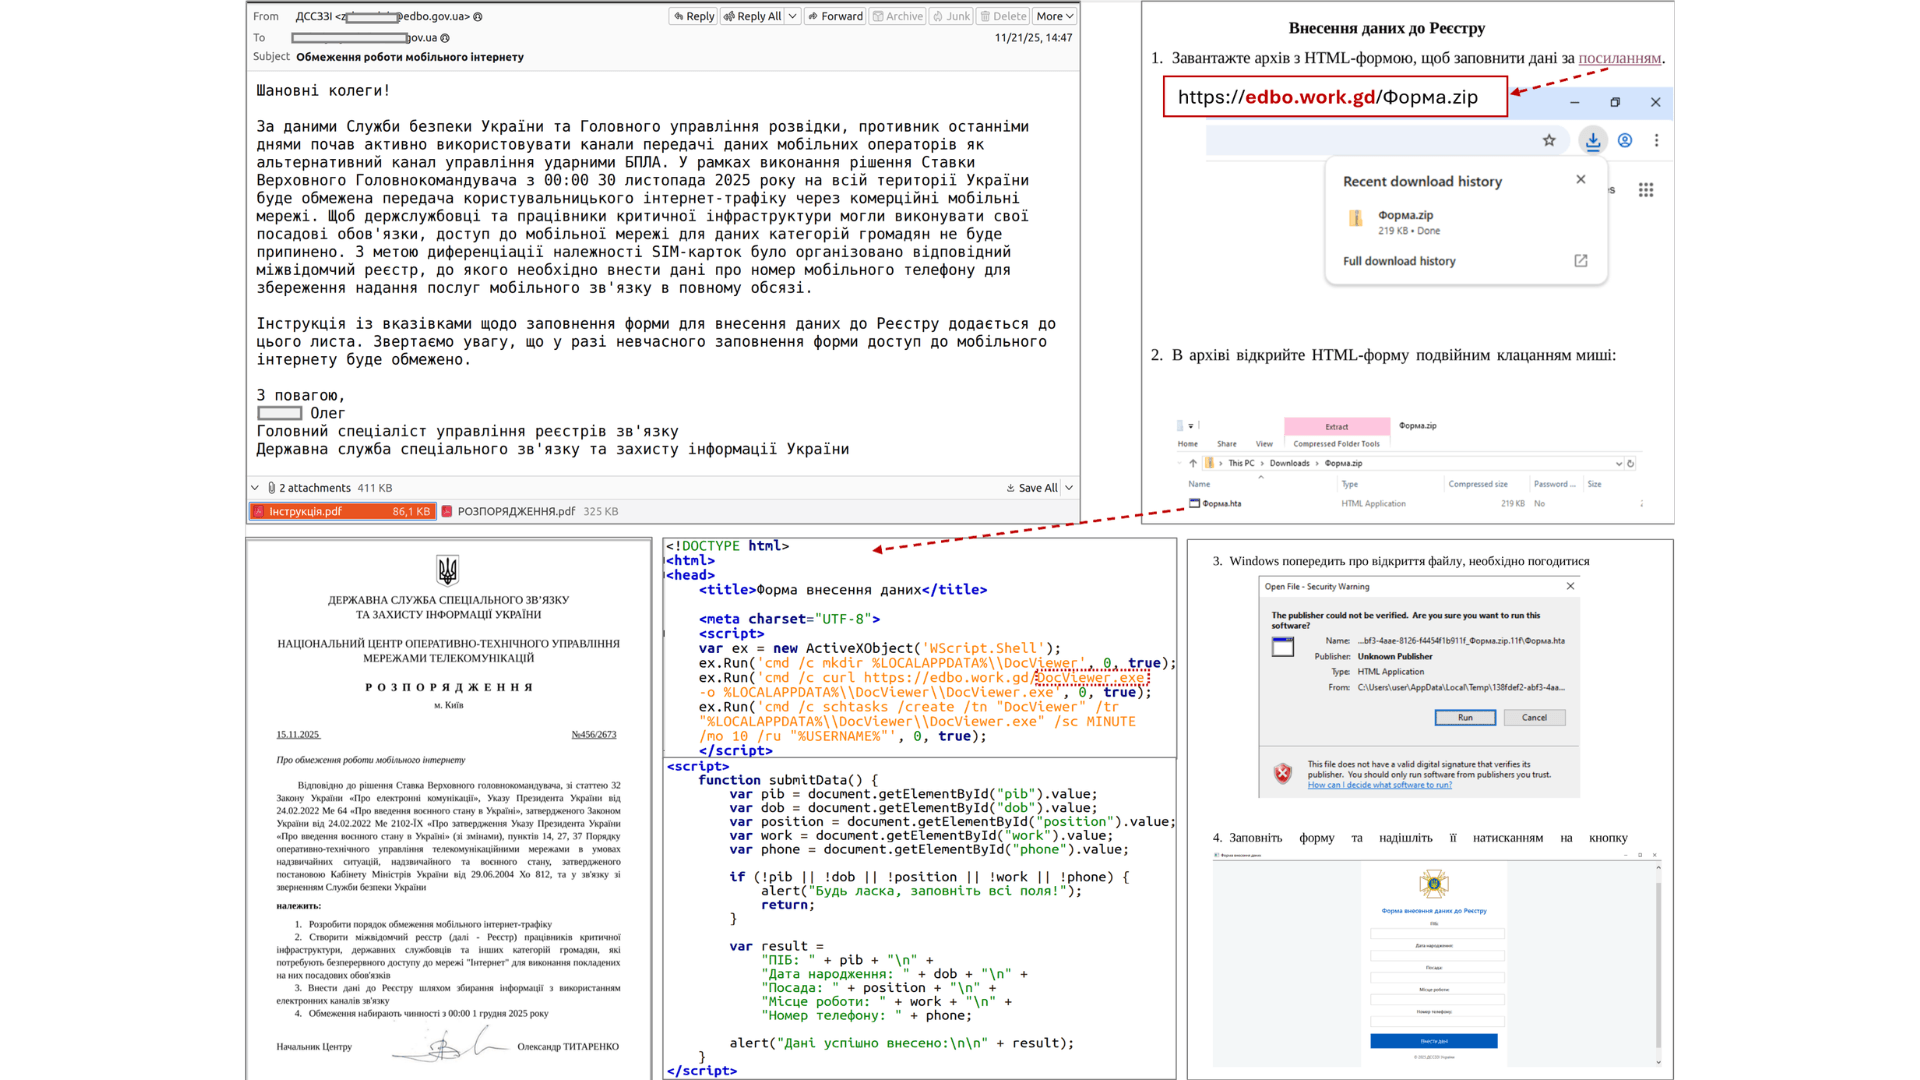Open the More actions dropdown
This screenshot has width=1920, height=1080.
(1054, 16)
